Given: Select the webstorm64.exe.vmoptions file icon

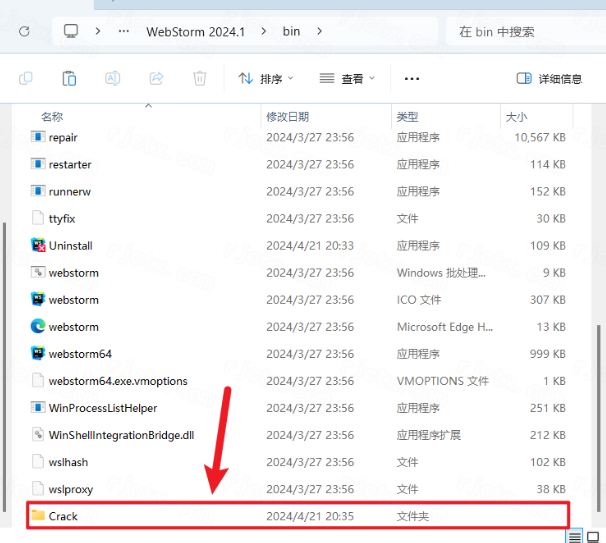Looking at the screenshot, I should coord(38,380).
